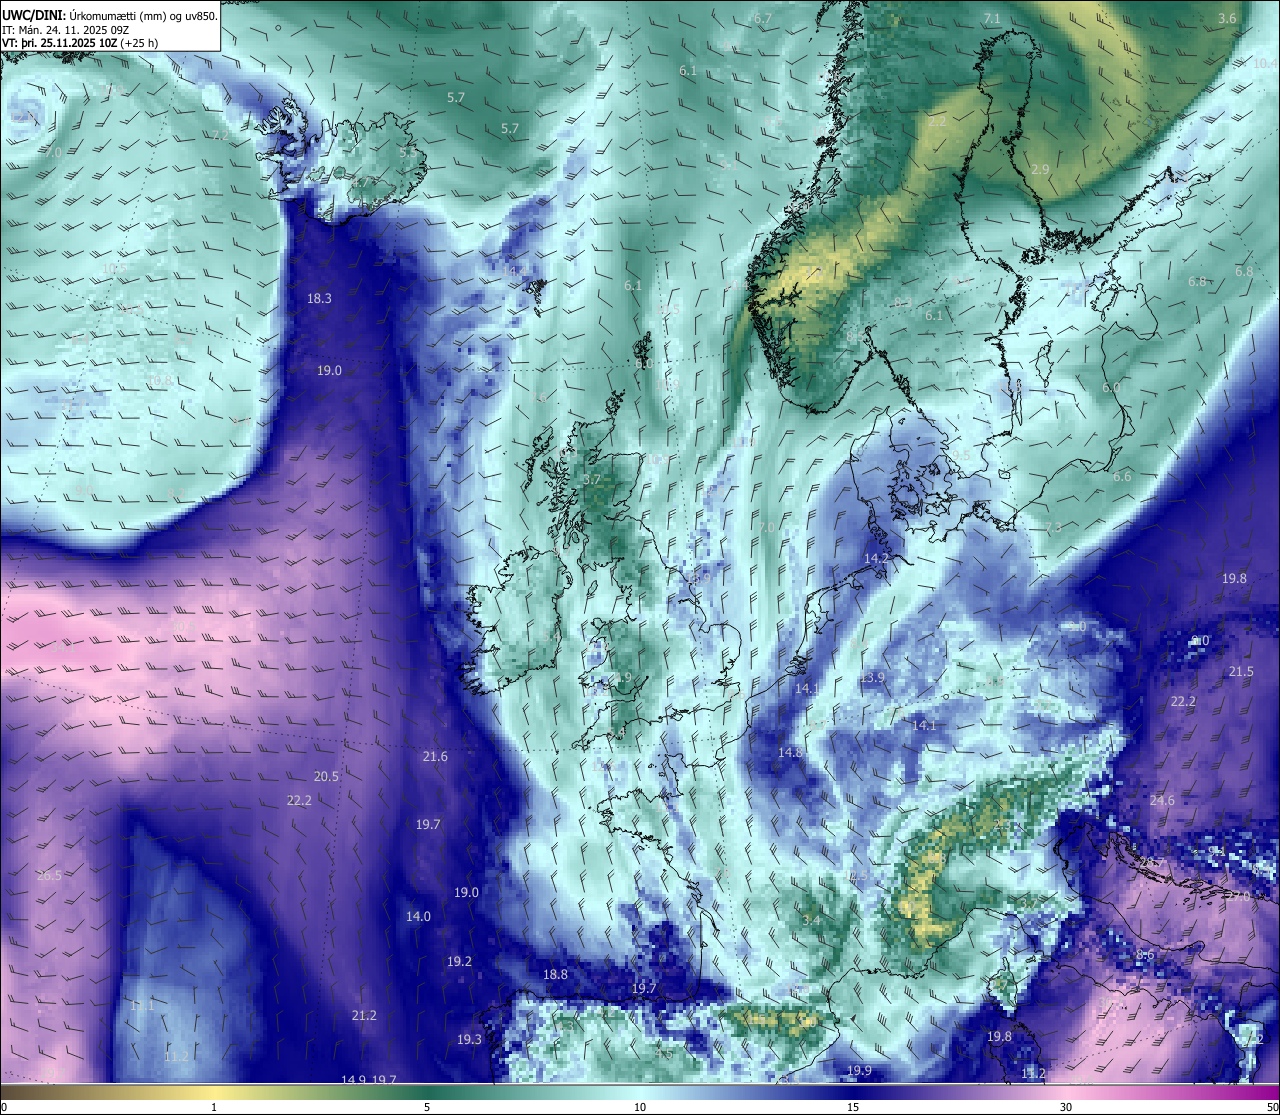Click the map value 18.3 south of Iceland
1280x1115 pixels.
tap(319, 298)
